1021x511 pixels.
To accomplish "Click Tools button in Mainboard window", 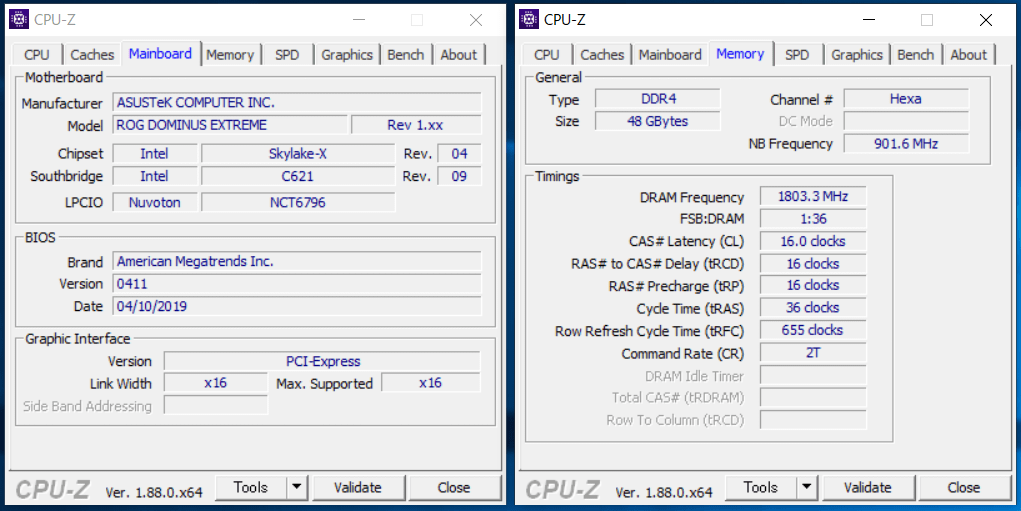I will pyautogui.click(x=251, y=488).
